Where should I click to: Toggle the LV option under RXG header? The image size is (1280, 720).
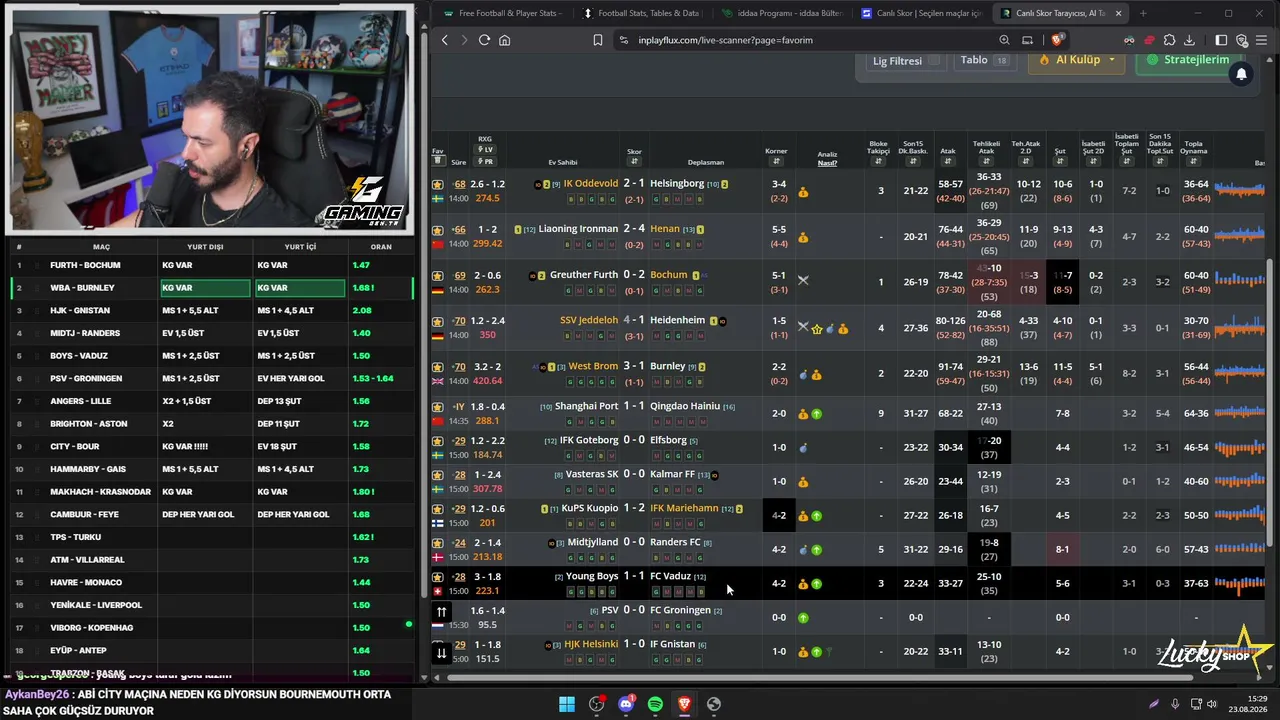(485, 150)
